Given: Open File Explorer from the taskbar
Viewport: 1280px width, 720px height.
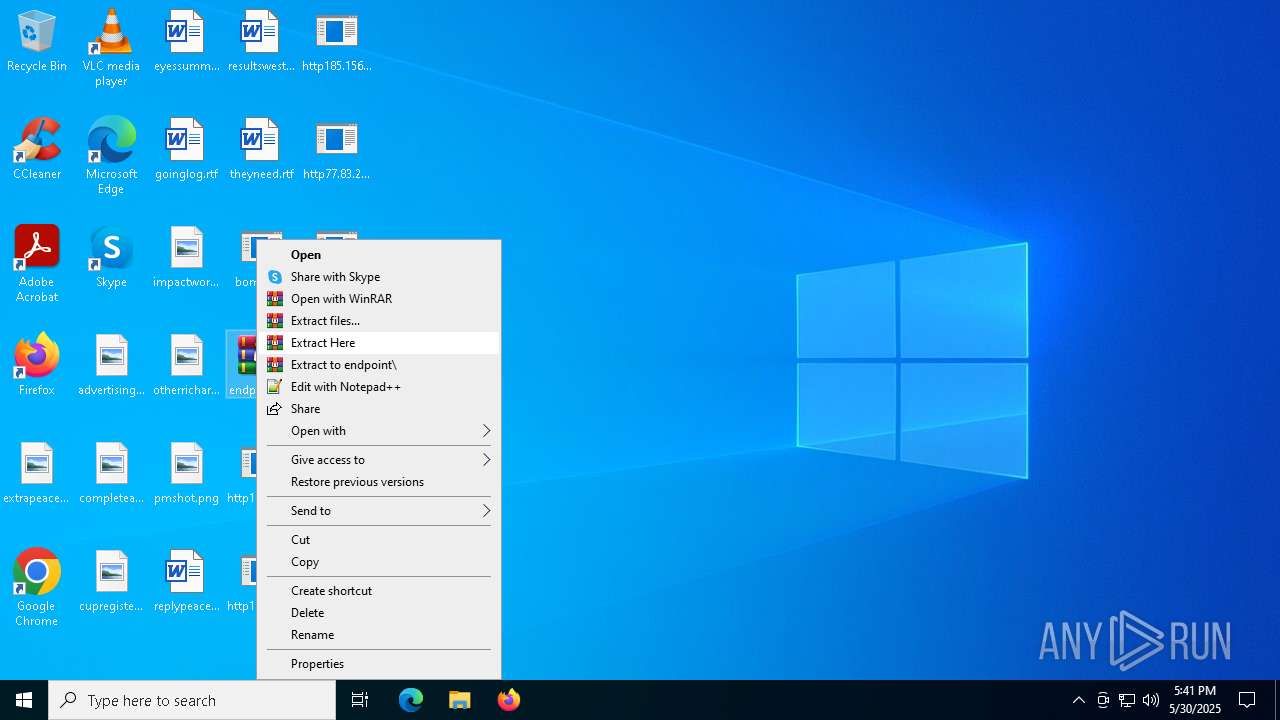Looking at the screenshot, I should (x=460, y=700).
